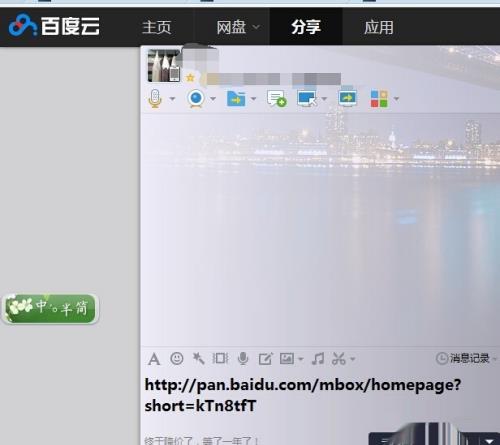Expand the screenshot scissors dropdown arrow
This screenshot has height=445, width=500.
click(353, 359)
